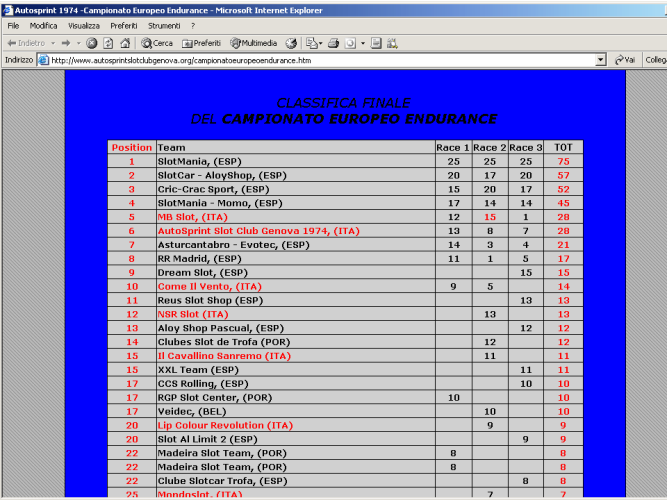Click the Stop loading icon
The height and width of the screenshot is (500, 667).
click(91, 43)
